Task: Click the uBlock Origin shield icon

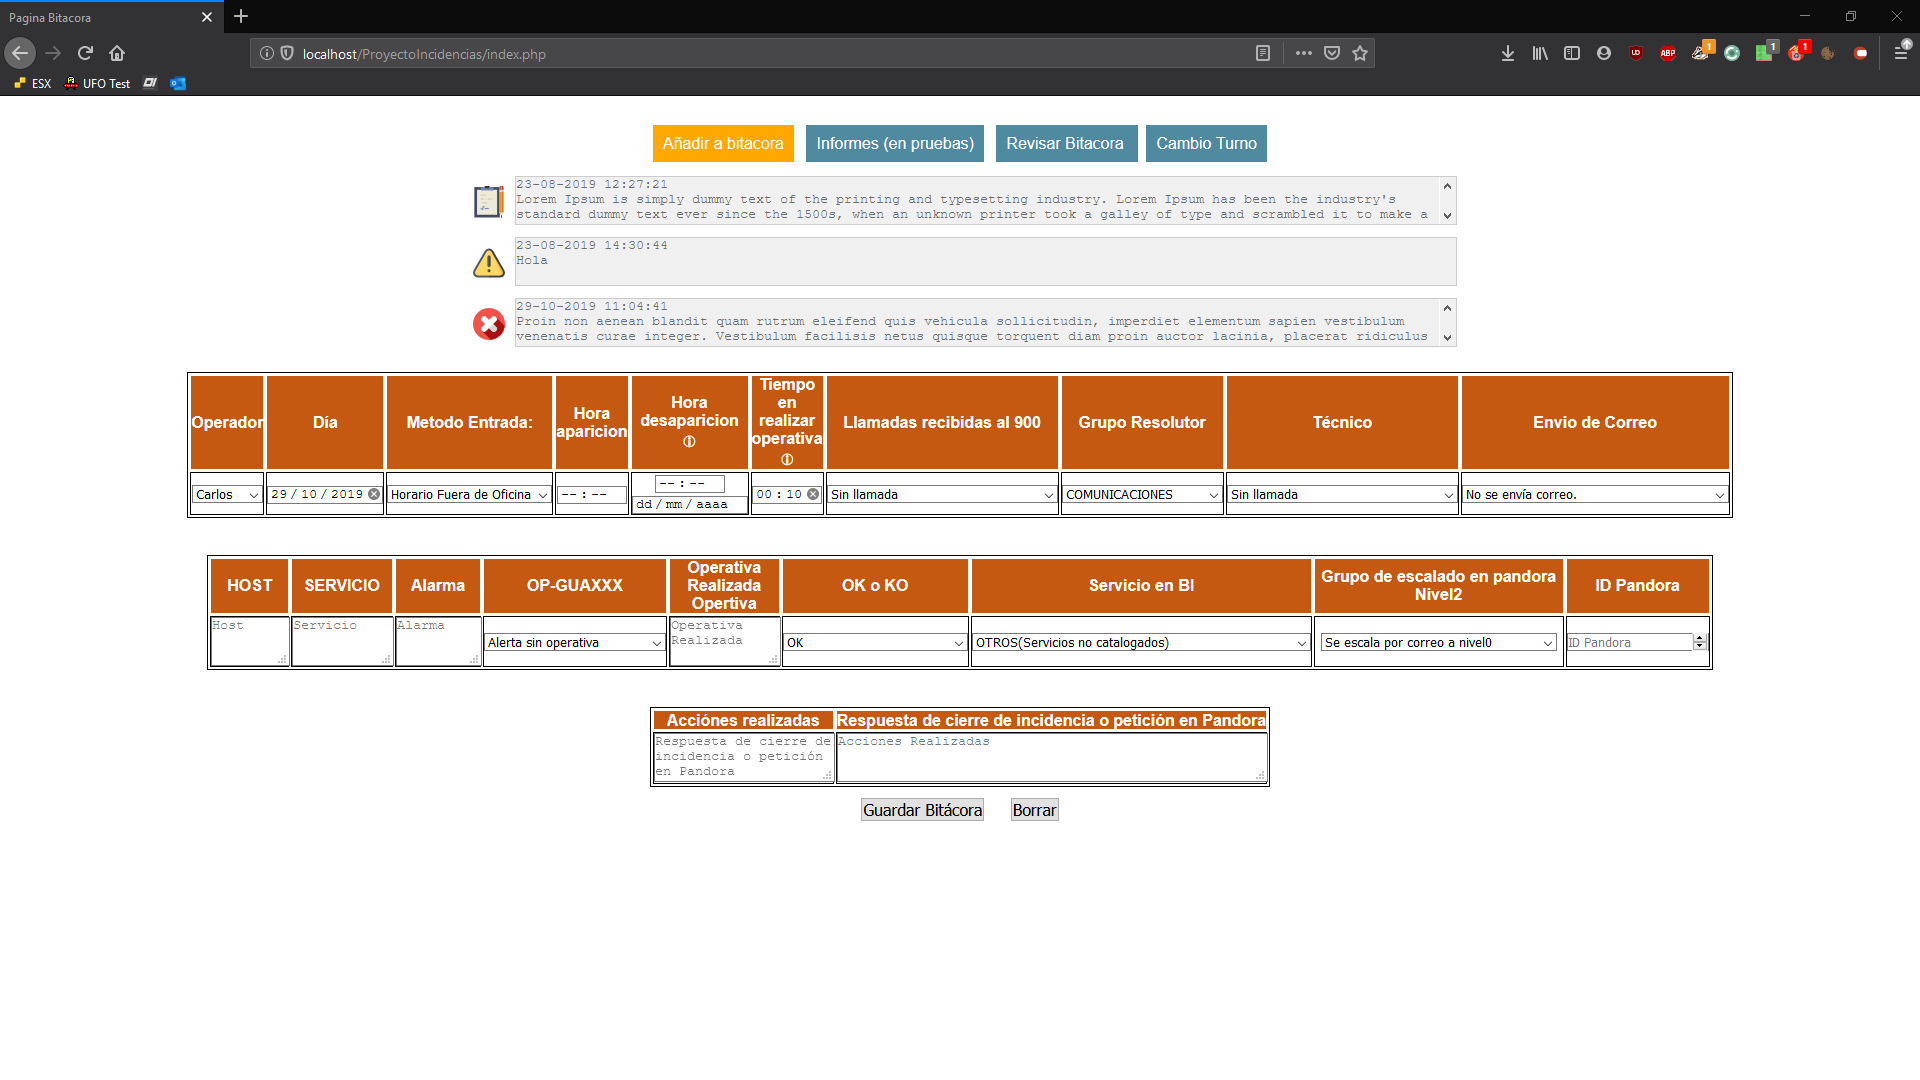Action: point(1636,54)
